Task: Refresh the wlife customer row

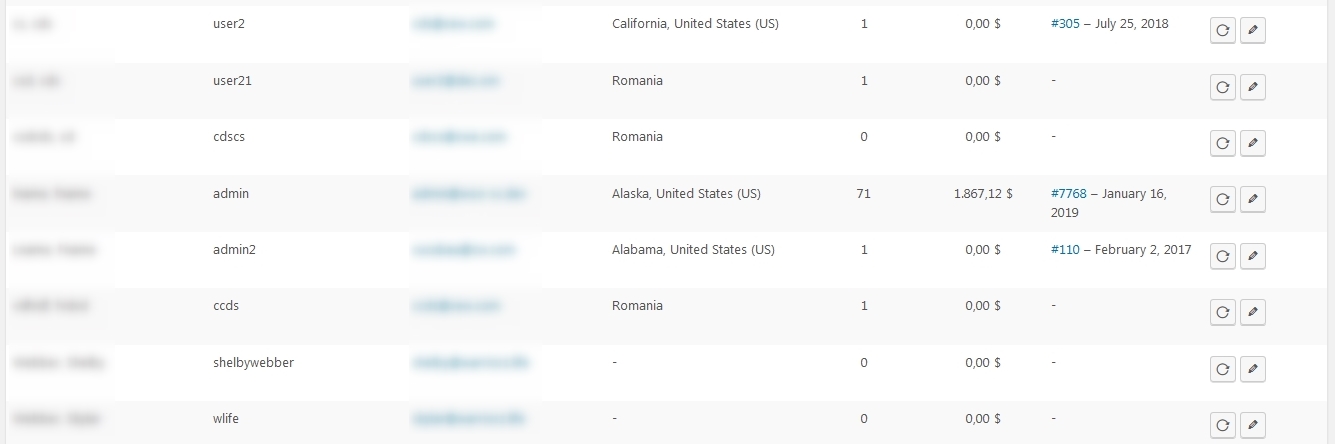Action: point(1222,425)
